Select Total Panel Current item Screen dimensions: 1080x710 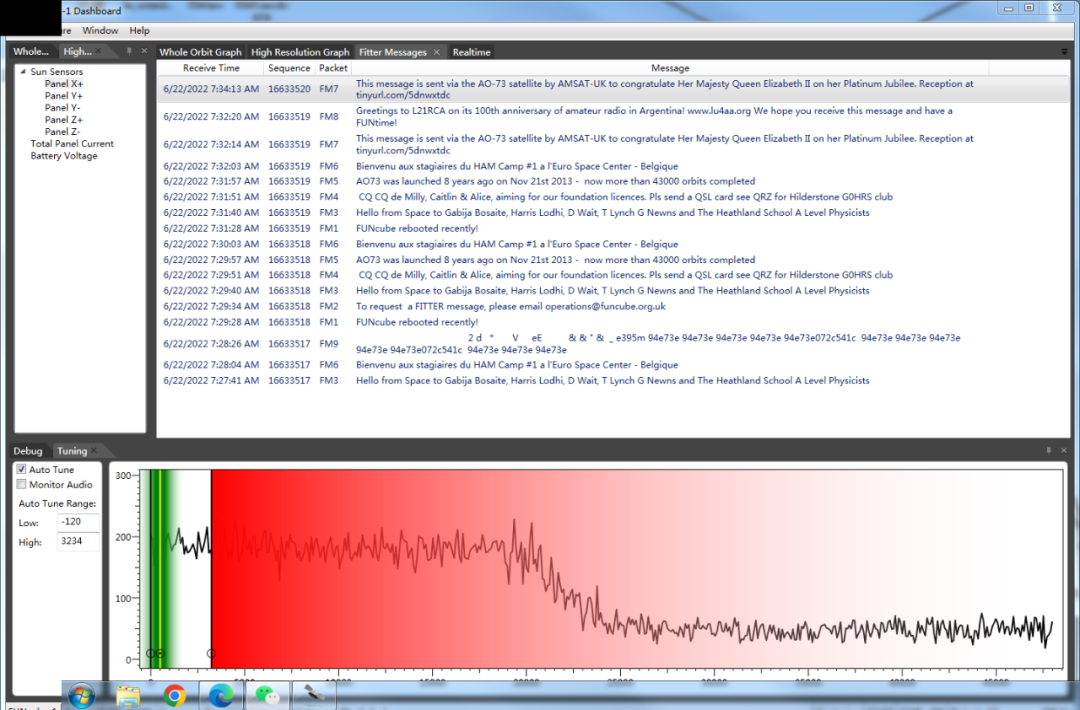(72, 143)
